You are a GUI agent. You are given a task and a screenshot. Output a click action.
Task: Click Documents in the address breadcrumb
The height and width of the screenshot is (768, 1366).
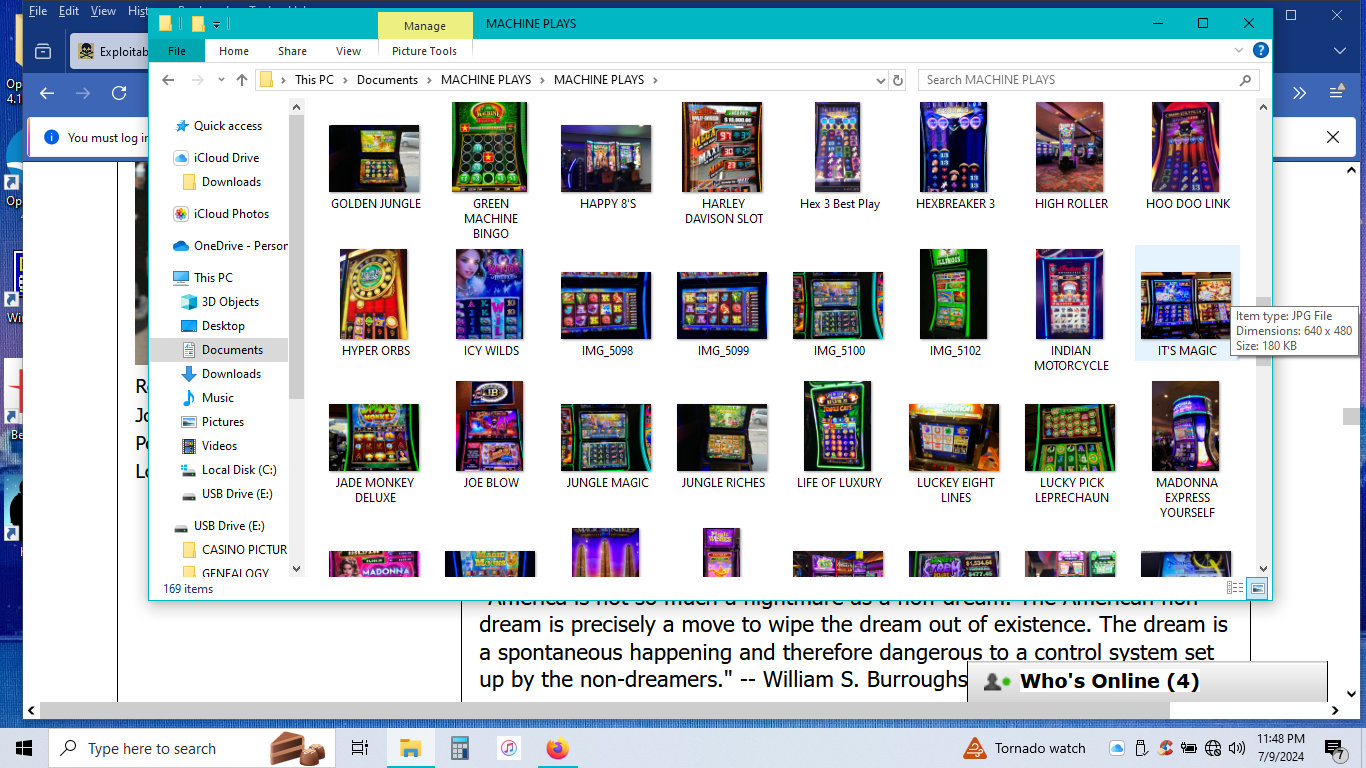[387, 80]
